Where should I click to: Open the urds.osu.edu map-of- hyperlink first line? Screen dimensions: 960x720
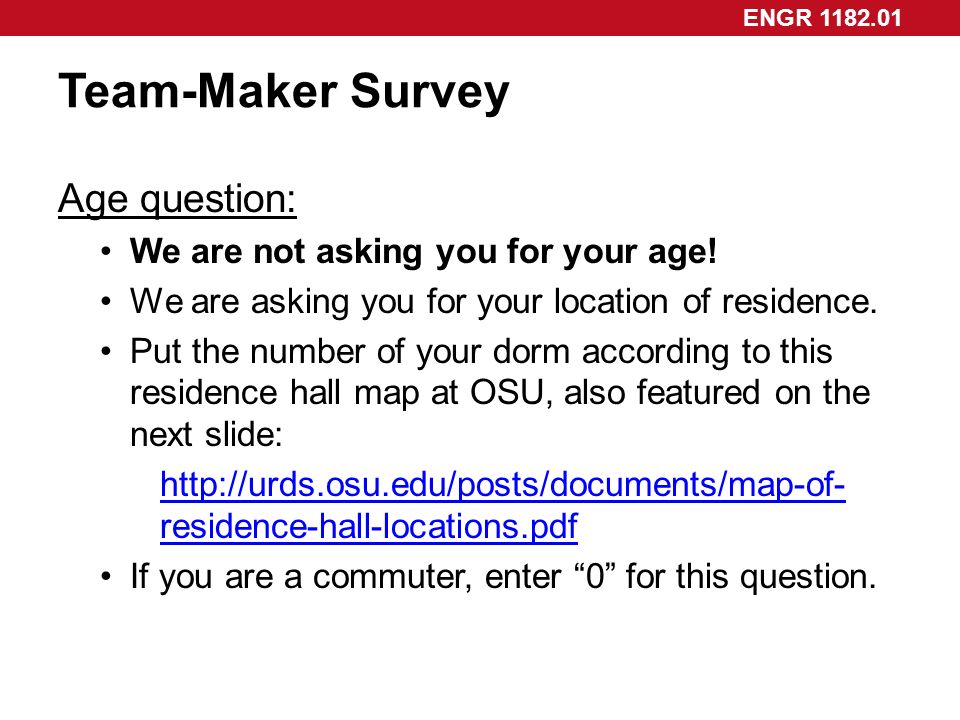(x=503, y=485)
